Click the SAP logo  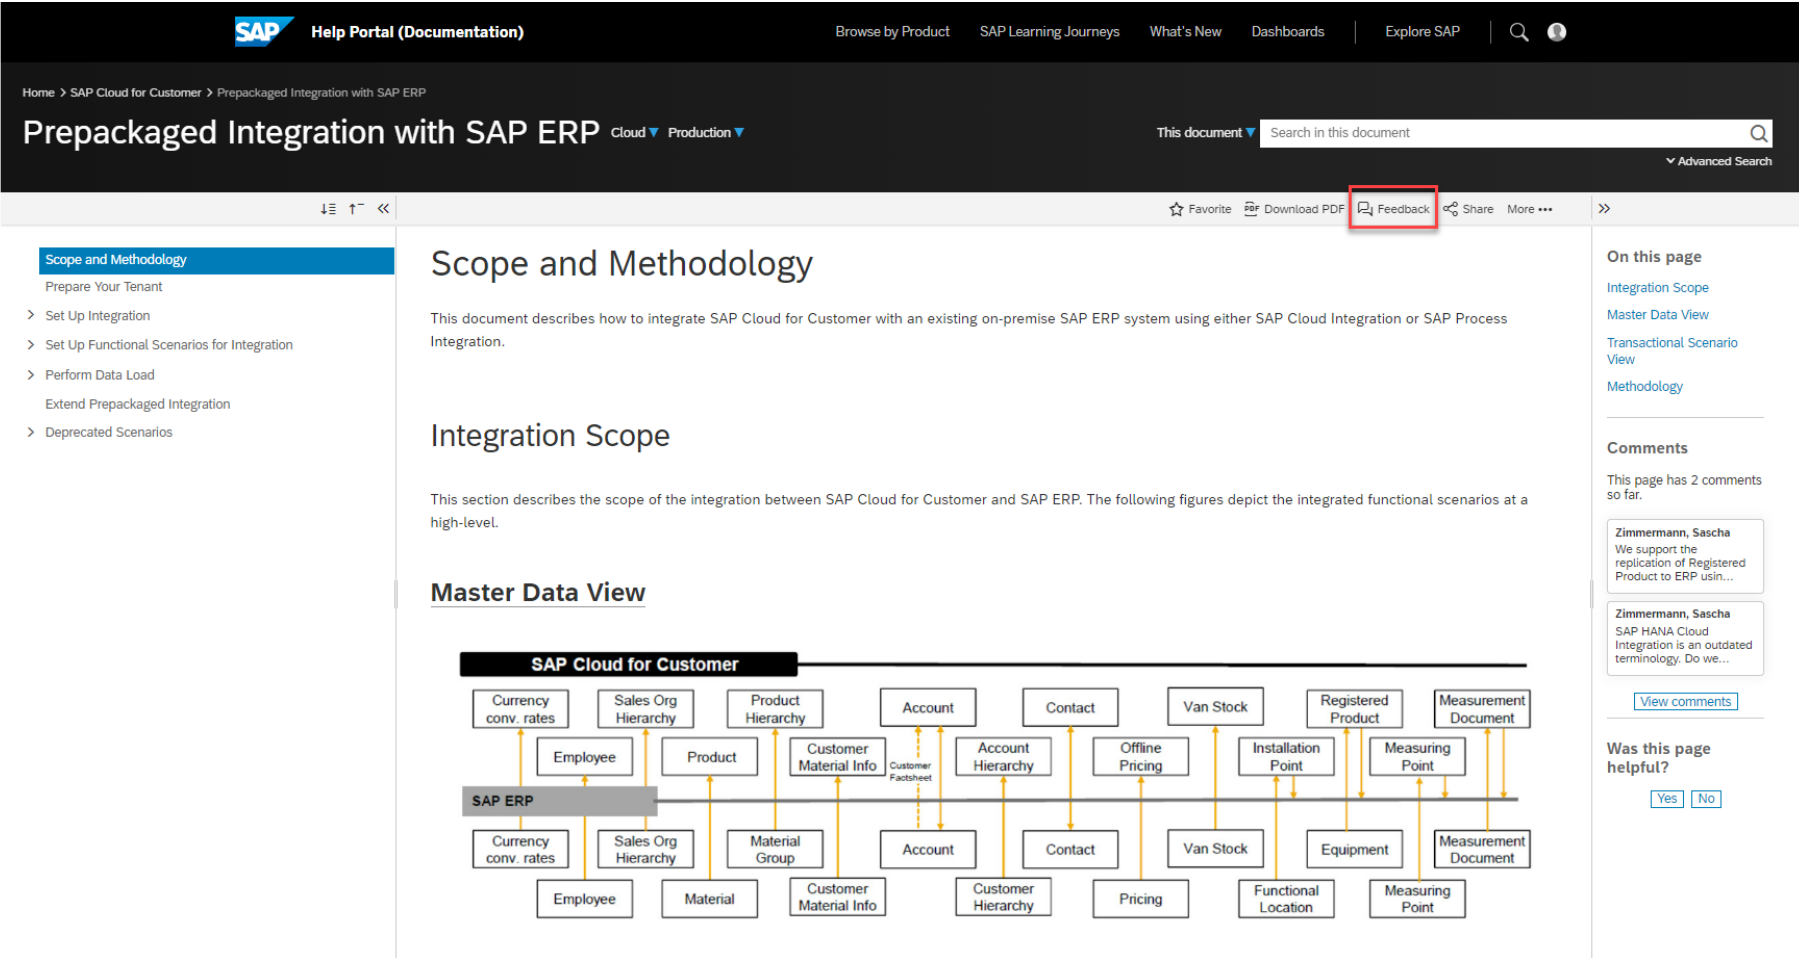click(263, 32)
